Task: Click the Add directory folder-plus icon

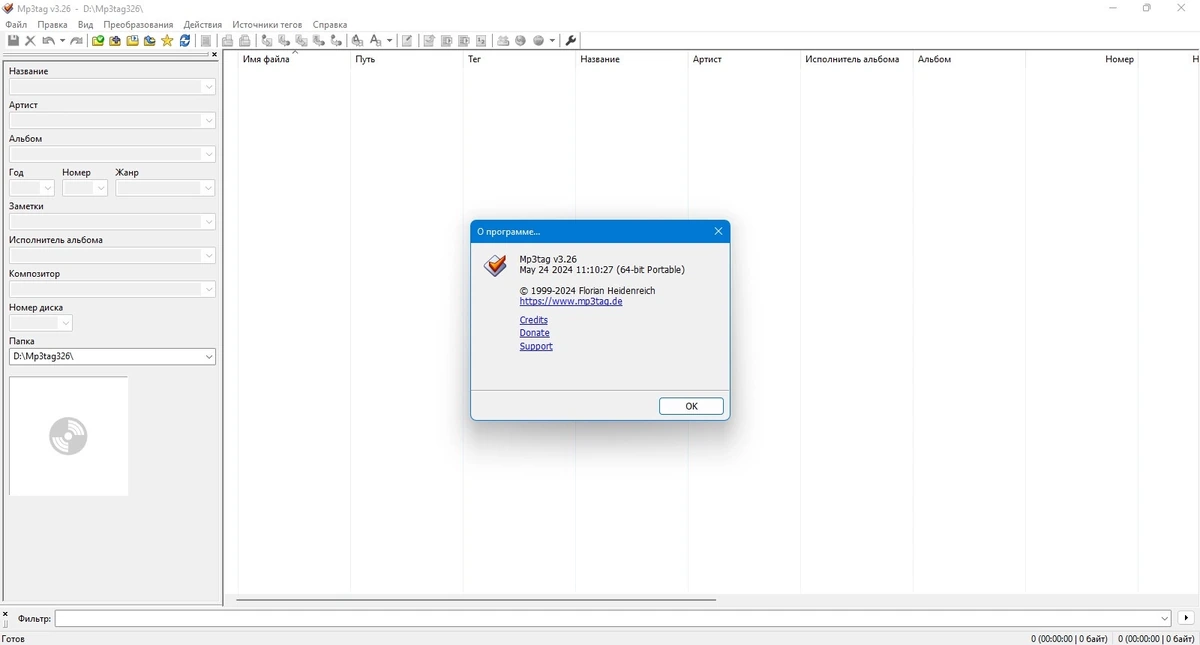Action: [115, 41]
